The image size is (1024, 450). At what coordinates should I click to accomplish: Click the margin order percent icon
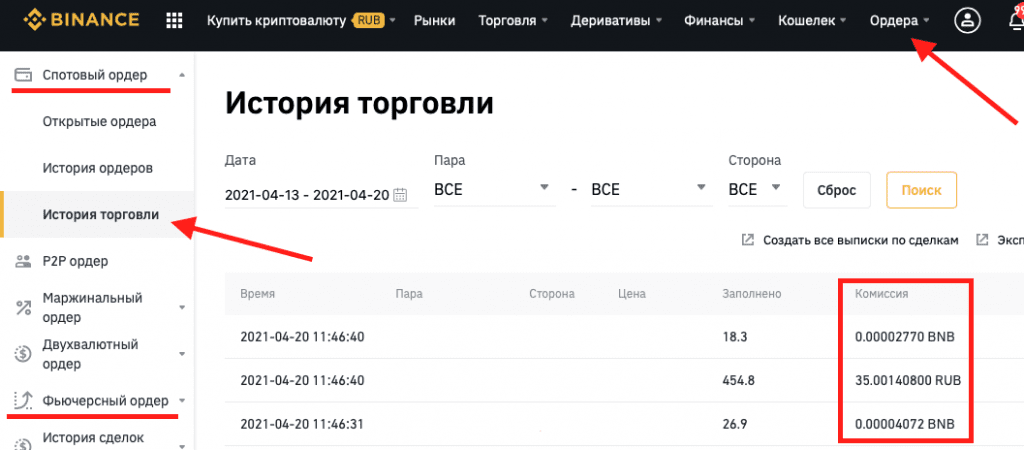point(22,308)
